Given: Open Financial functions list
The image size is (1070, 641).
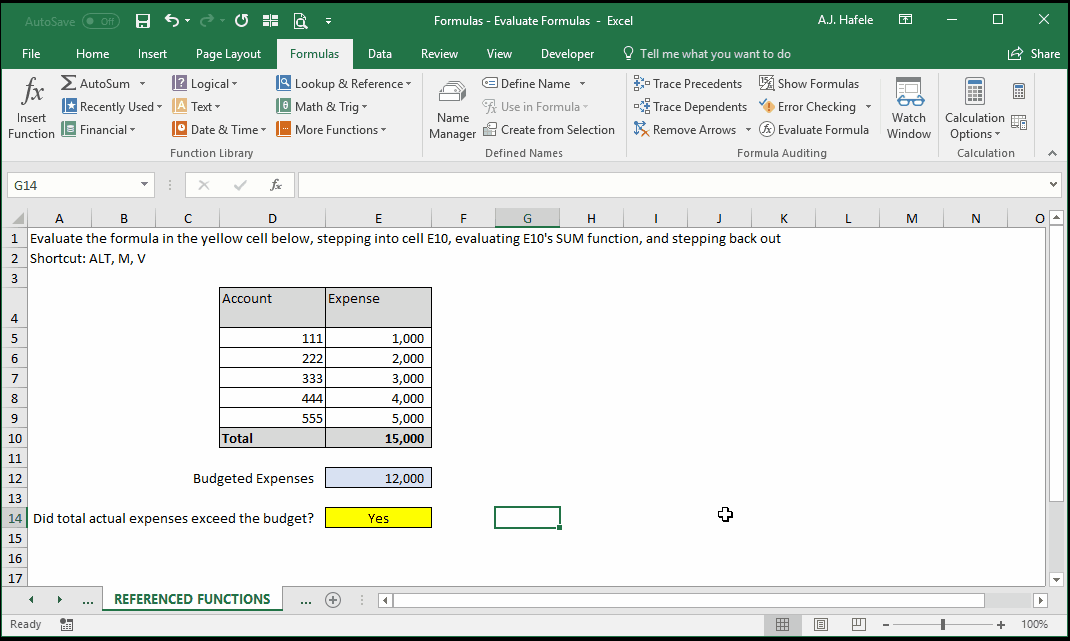Looking at the screenshot, I should pyautogui.click(x=98, y=130).
